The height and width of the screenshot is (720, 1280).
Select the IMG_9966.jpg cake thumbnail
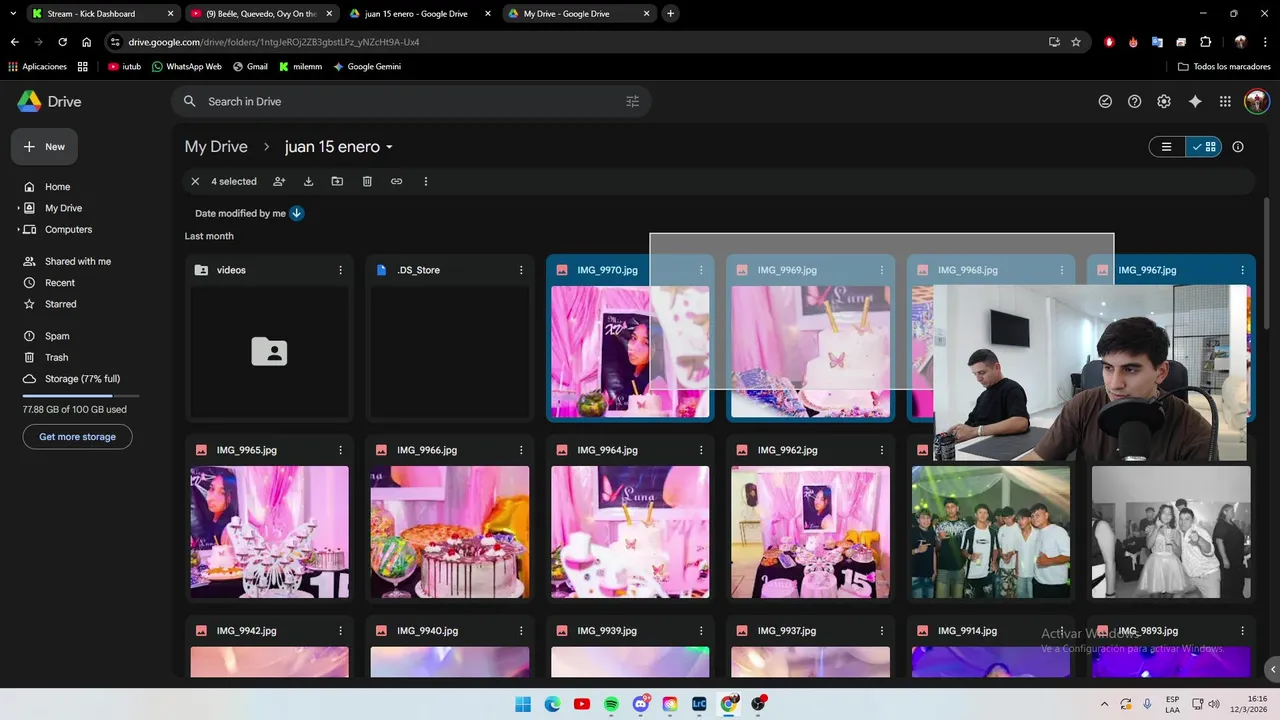click(450, 532)
